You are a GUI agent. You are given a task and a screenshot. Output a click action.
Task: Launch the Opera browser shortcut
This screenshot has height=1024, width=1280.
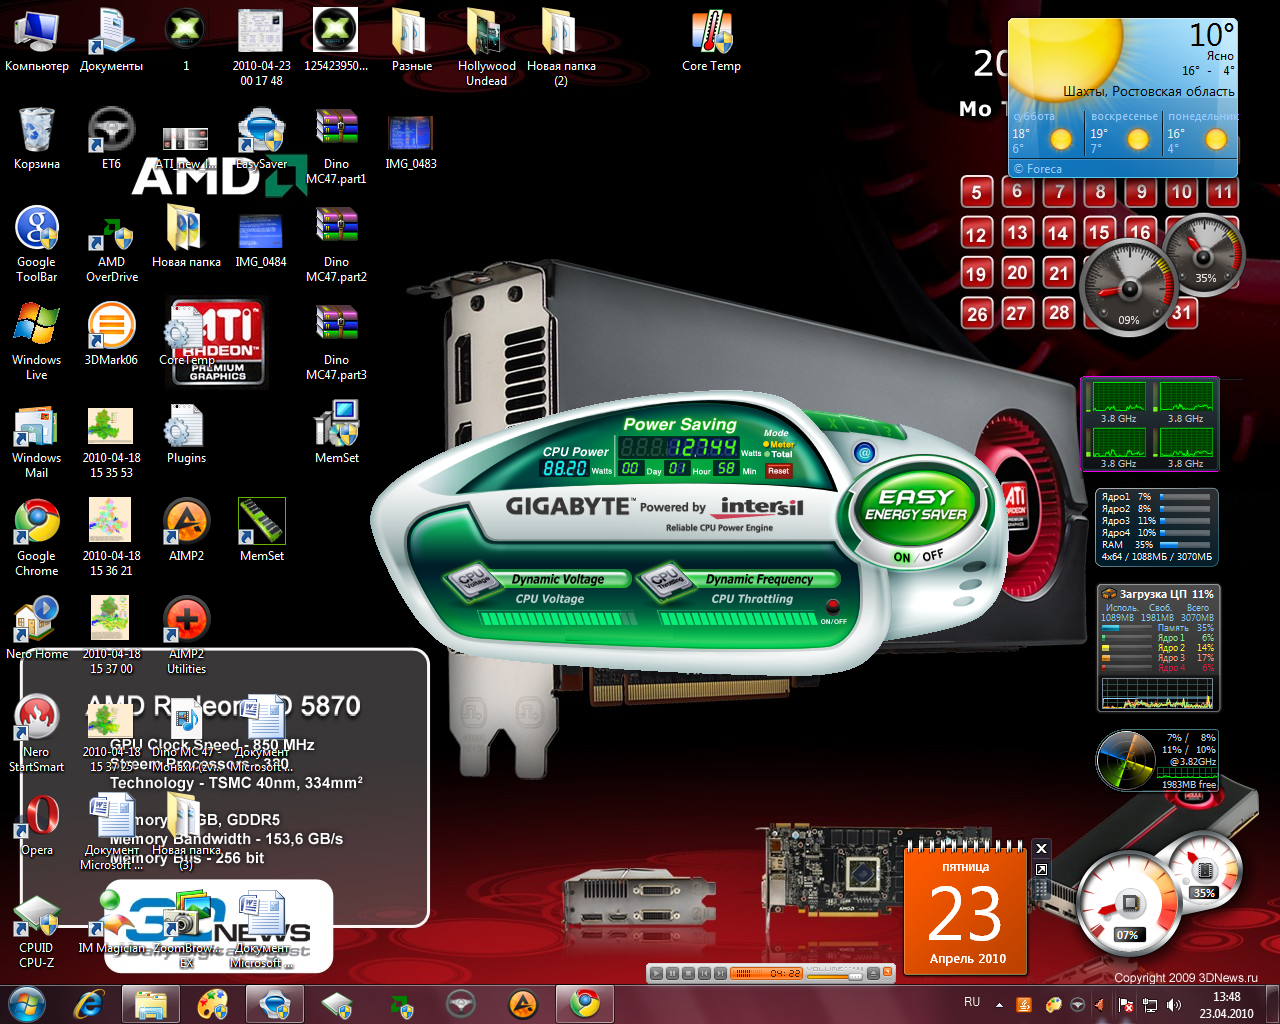(37, 824)
